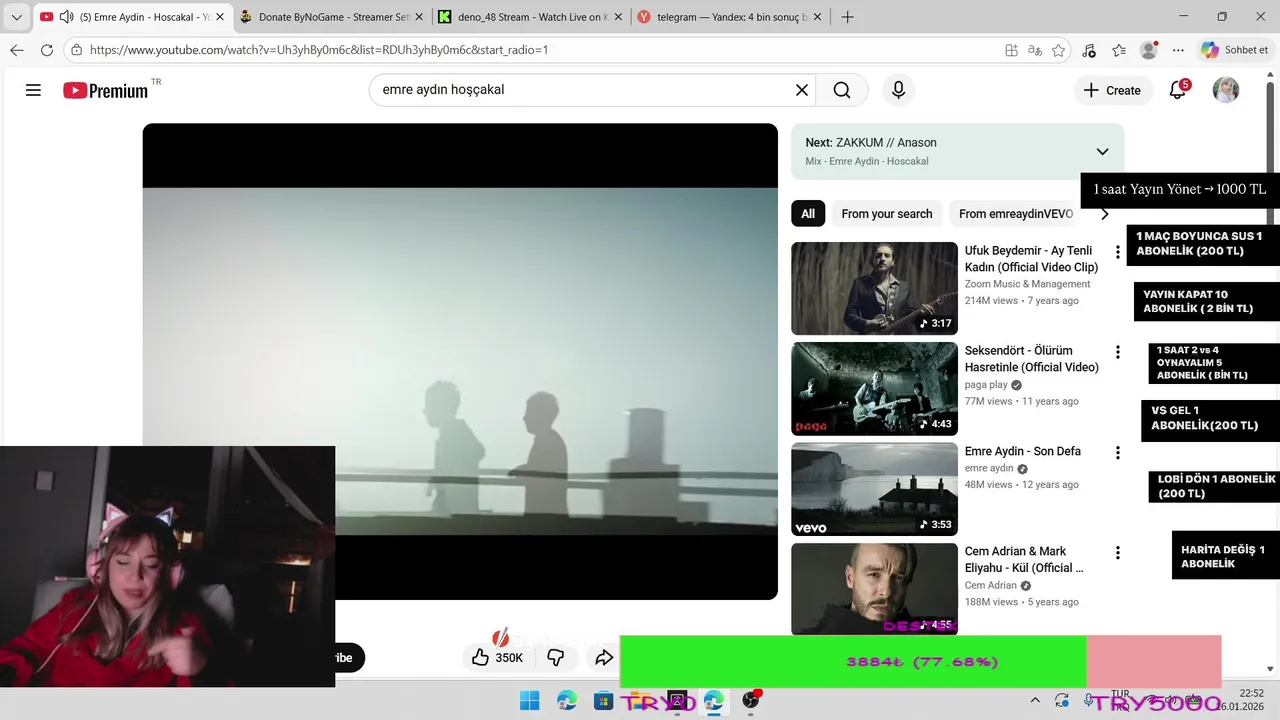Refresh the current page
Image resolution: width=1280 pixels, height=720 pixels.
click(47, 50)
